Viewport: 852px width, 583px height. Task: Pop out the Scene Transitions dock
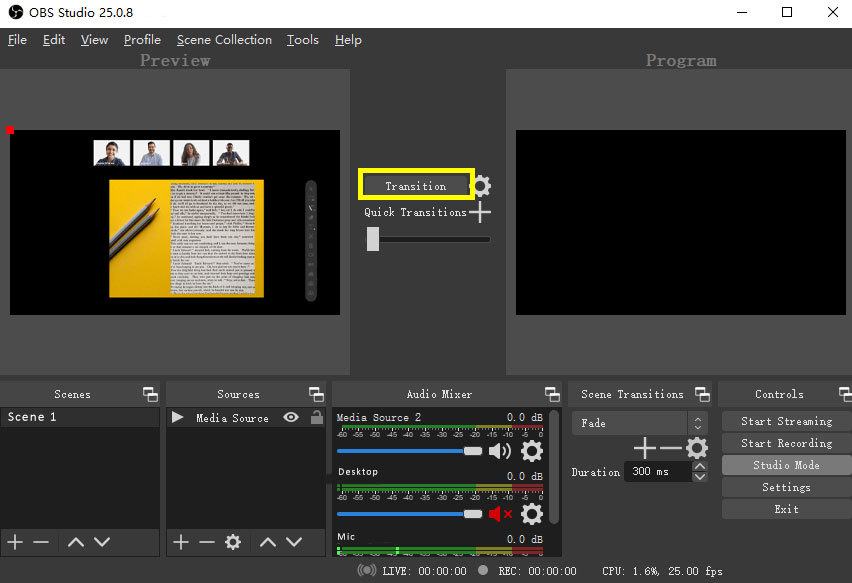702,394
